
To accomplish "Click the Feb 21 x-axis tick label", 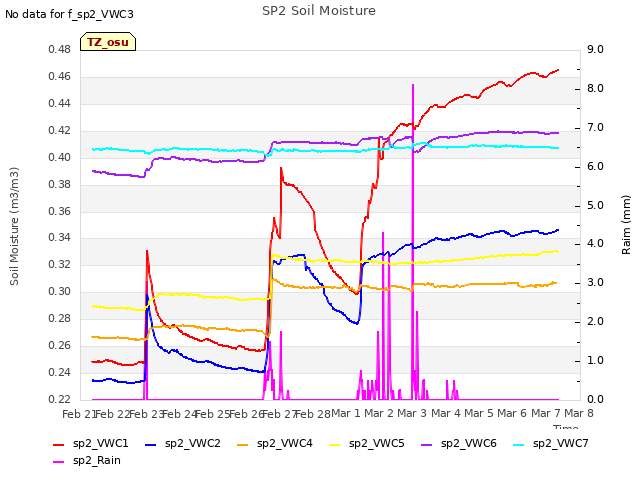I will pos(78,414).
